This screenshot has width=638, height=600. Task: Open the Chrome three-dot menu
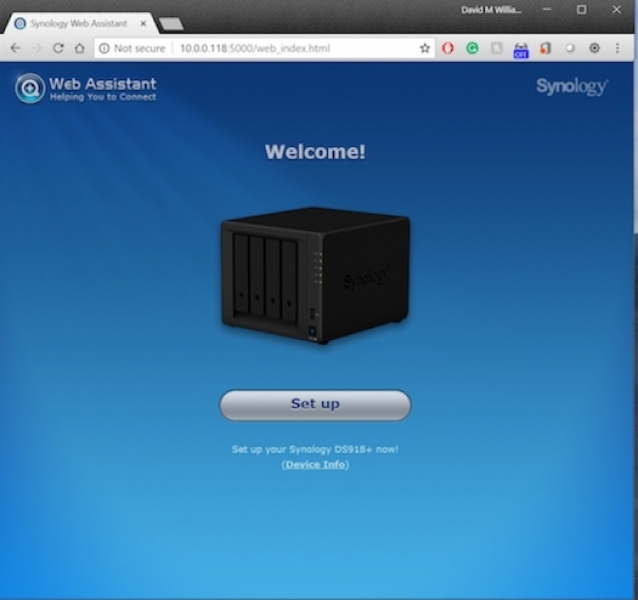tap(617, 48)
